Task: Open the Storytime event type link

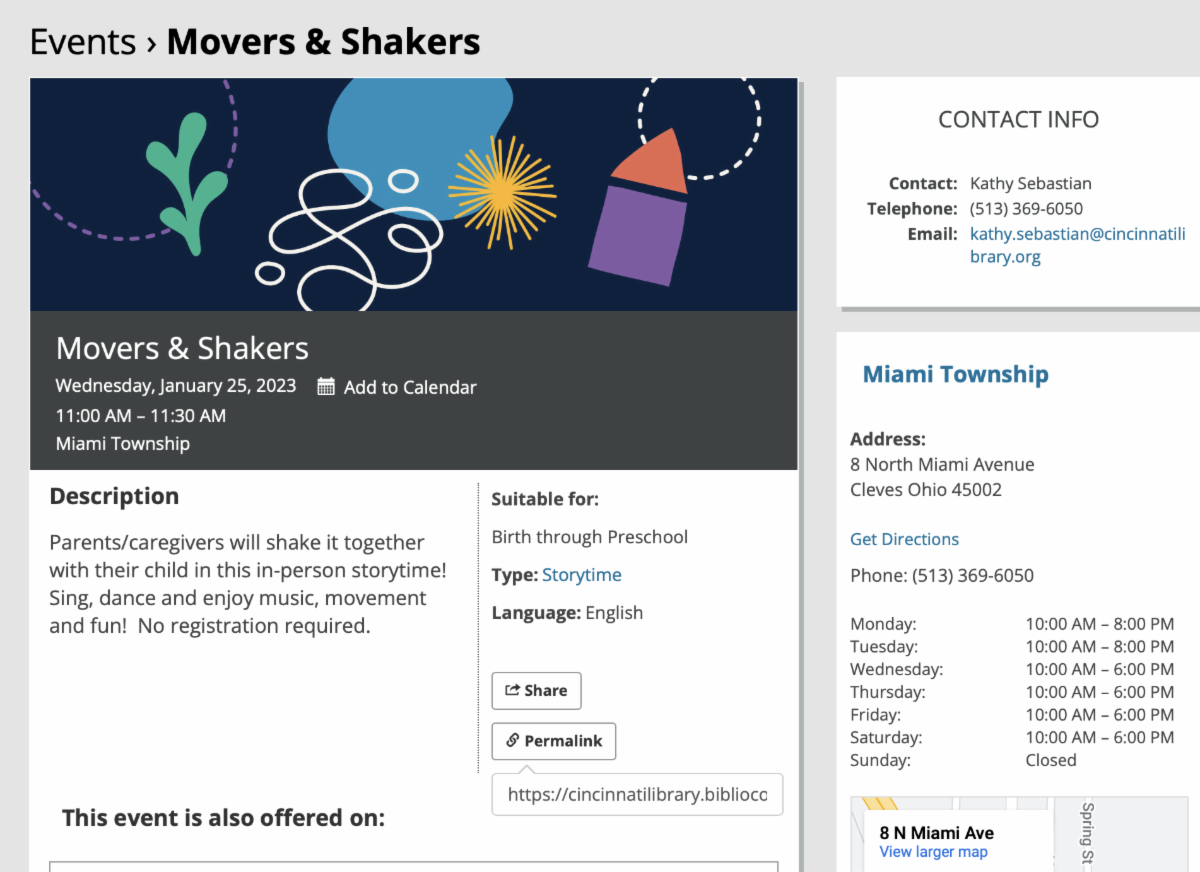Action: [582, 575]
